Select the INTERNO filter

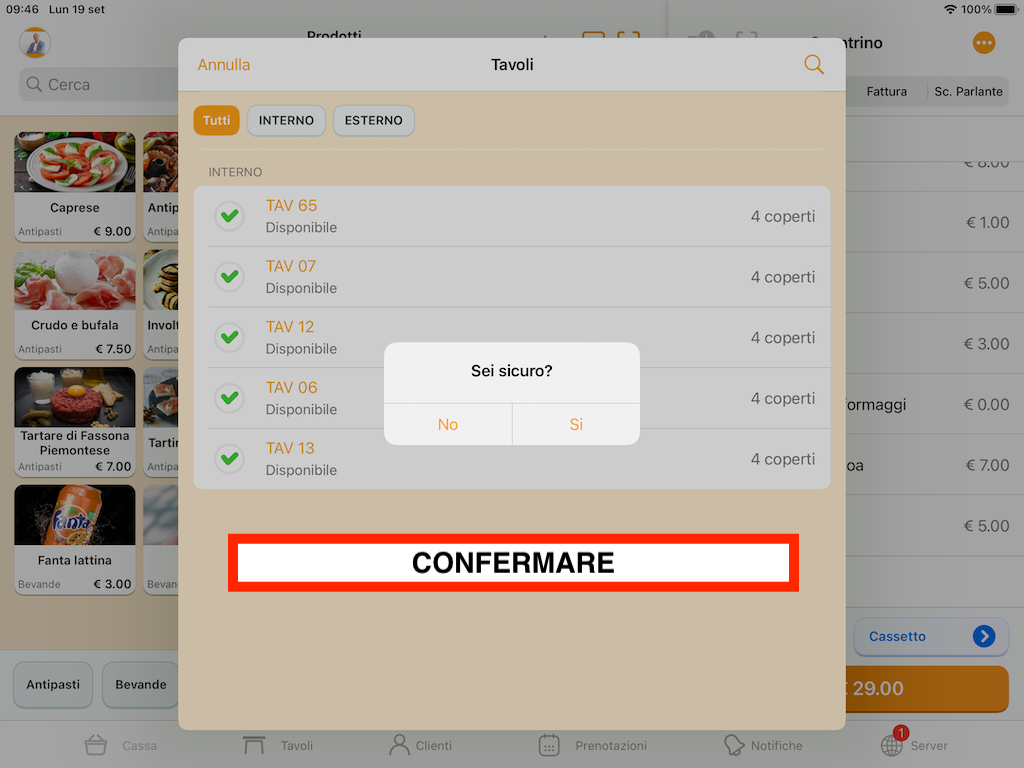[286, 120]
